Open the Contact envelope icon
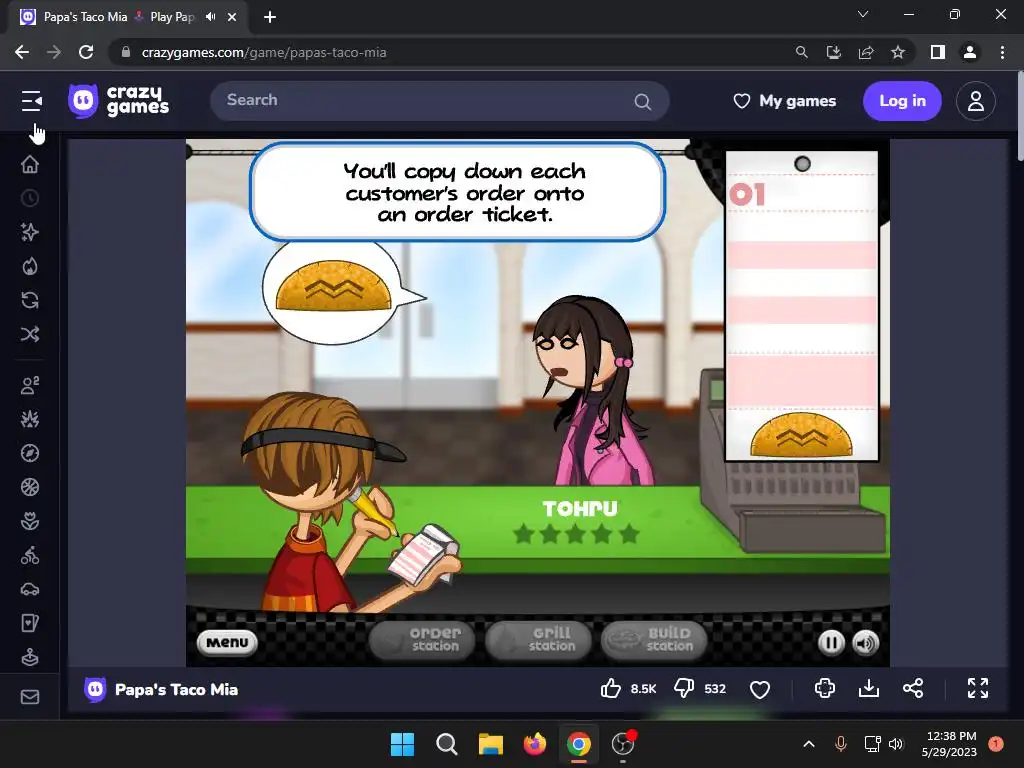1024x768 pixels. pyautogui.click(x=30, y=697)
